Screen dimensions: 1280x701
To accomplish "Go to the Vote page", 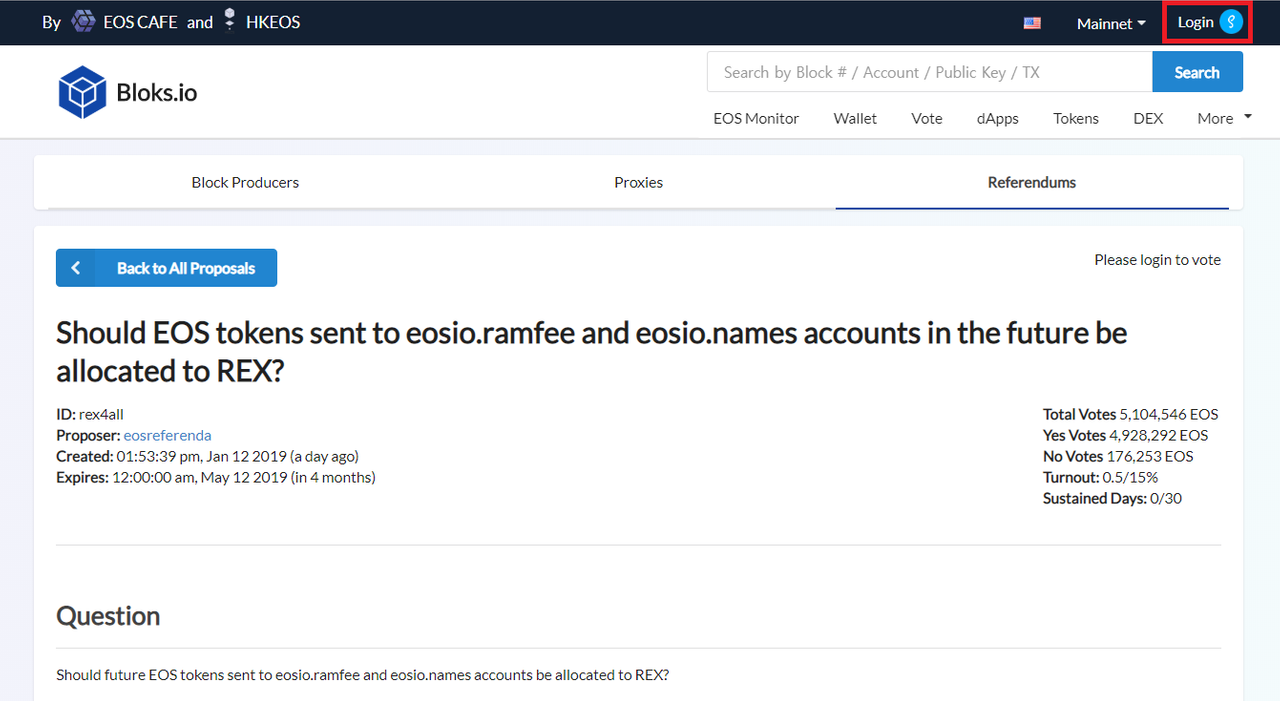I will (x=927, y=118).
